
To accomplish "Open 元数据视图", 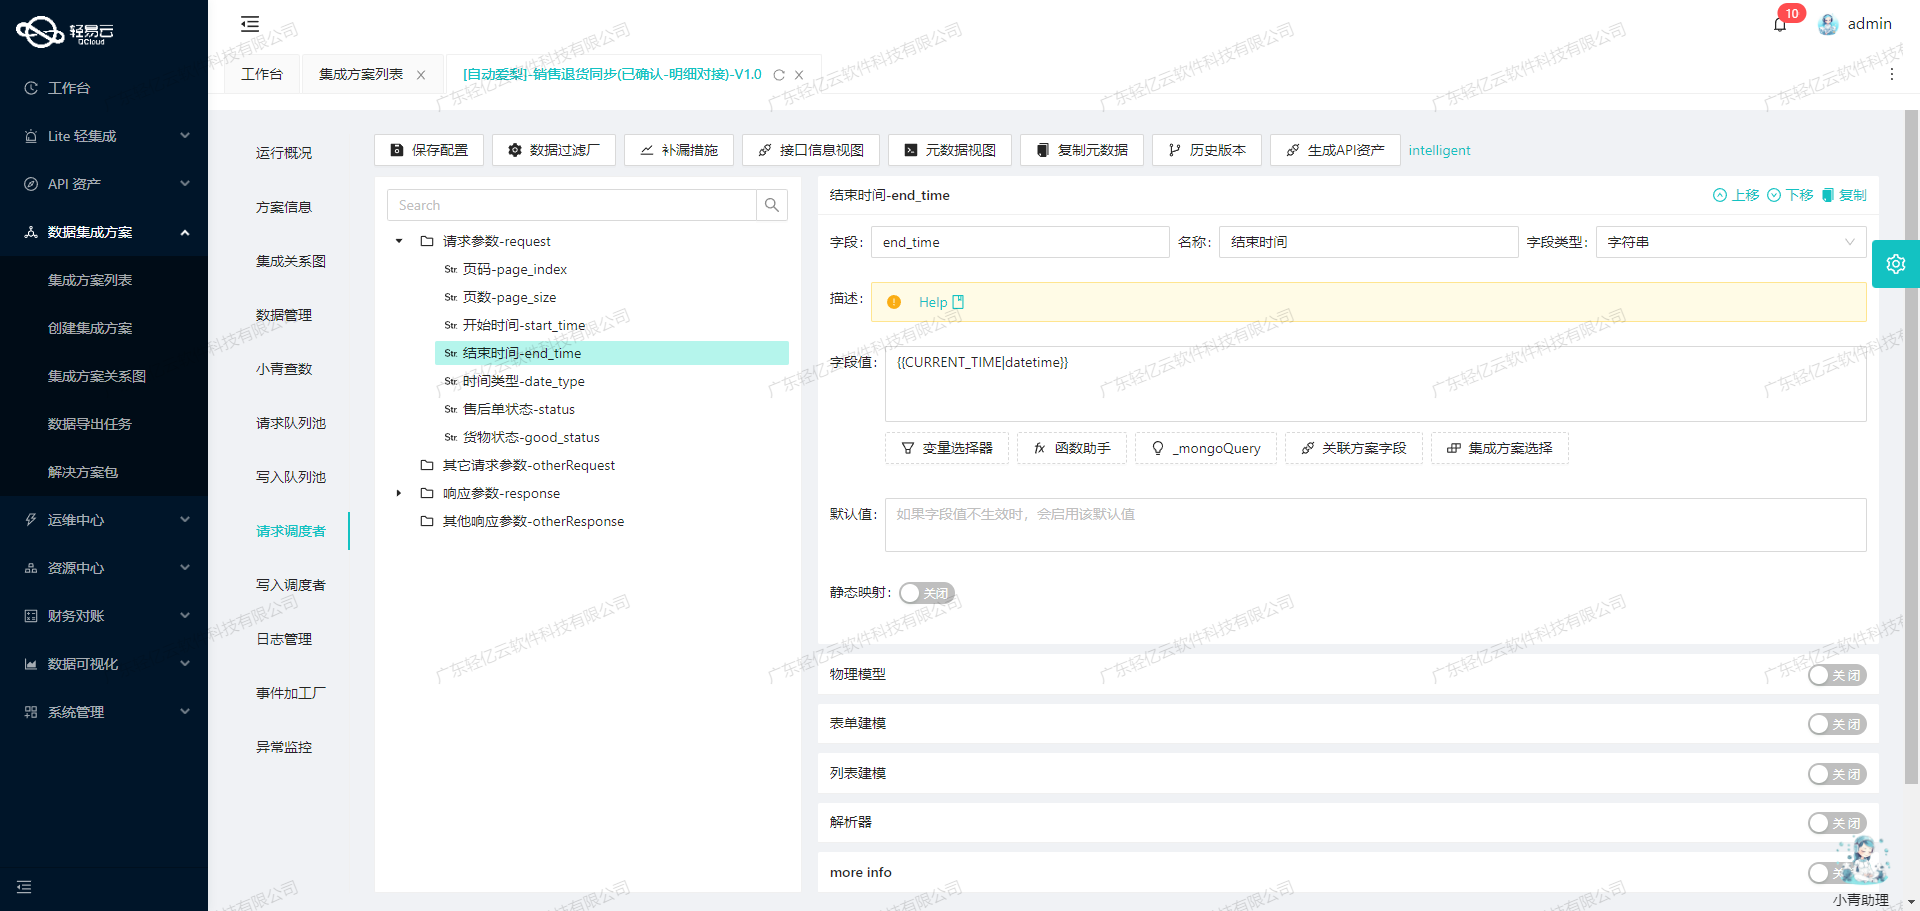I will (x=950, y=150).
